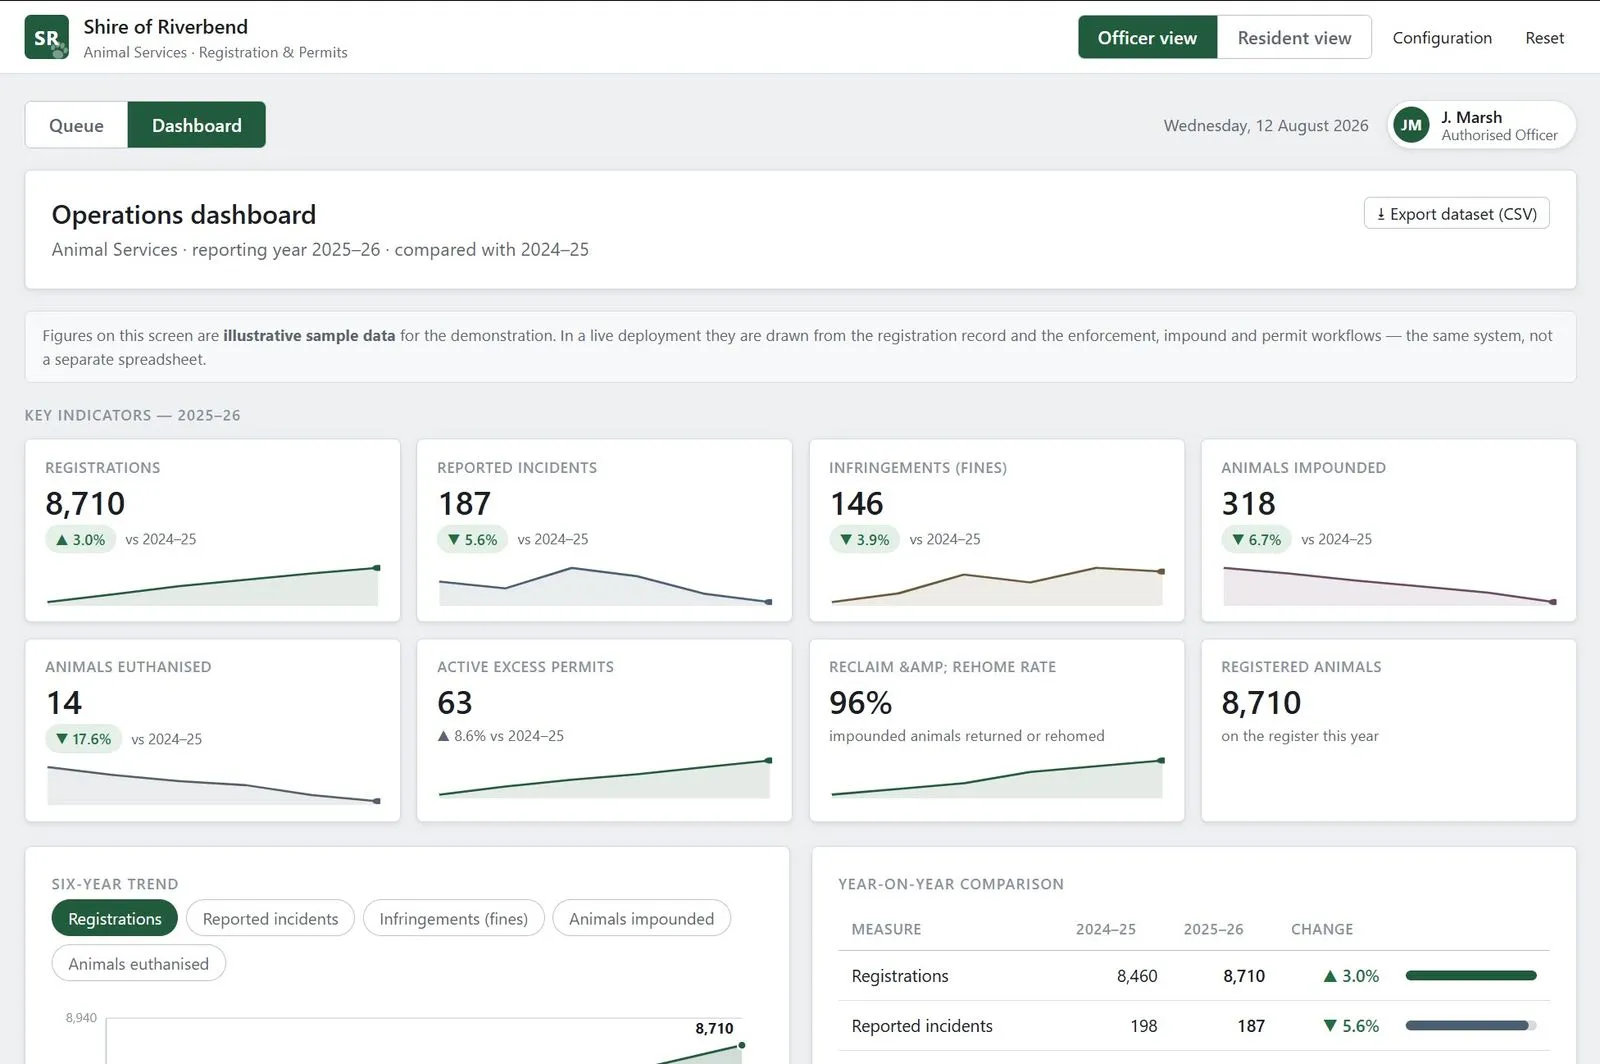Click the Infringements (Fines) 146 card

997,530
